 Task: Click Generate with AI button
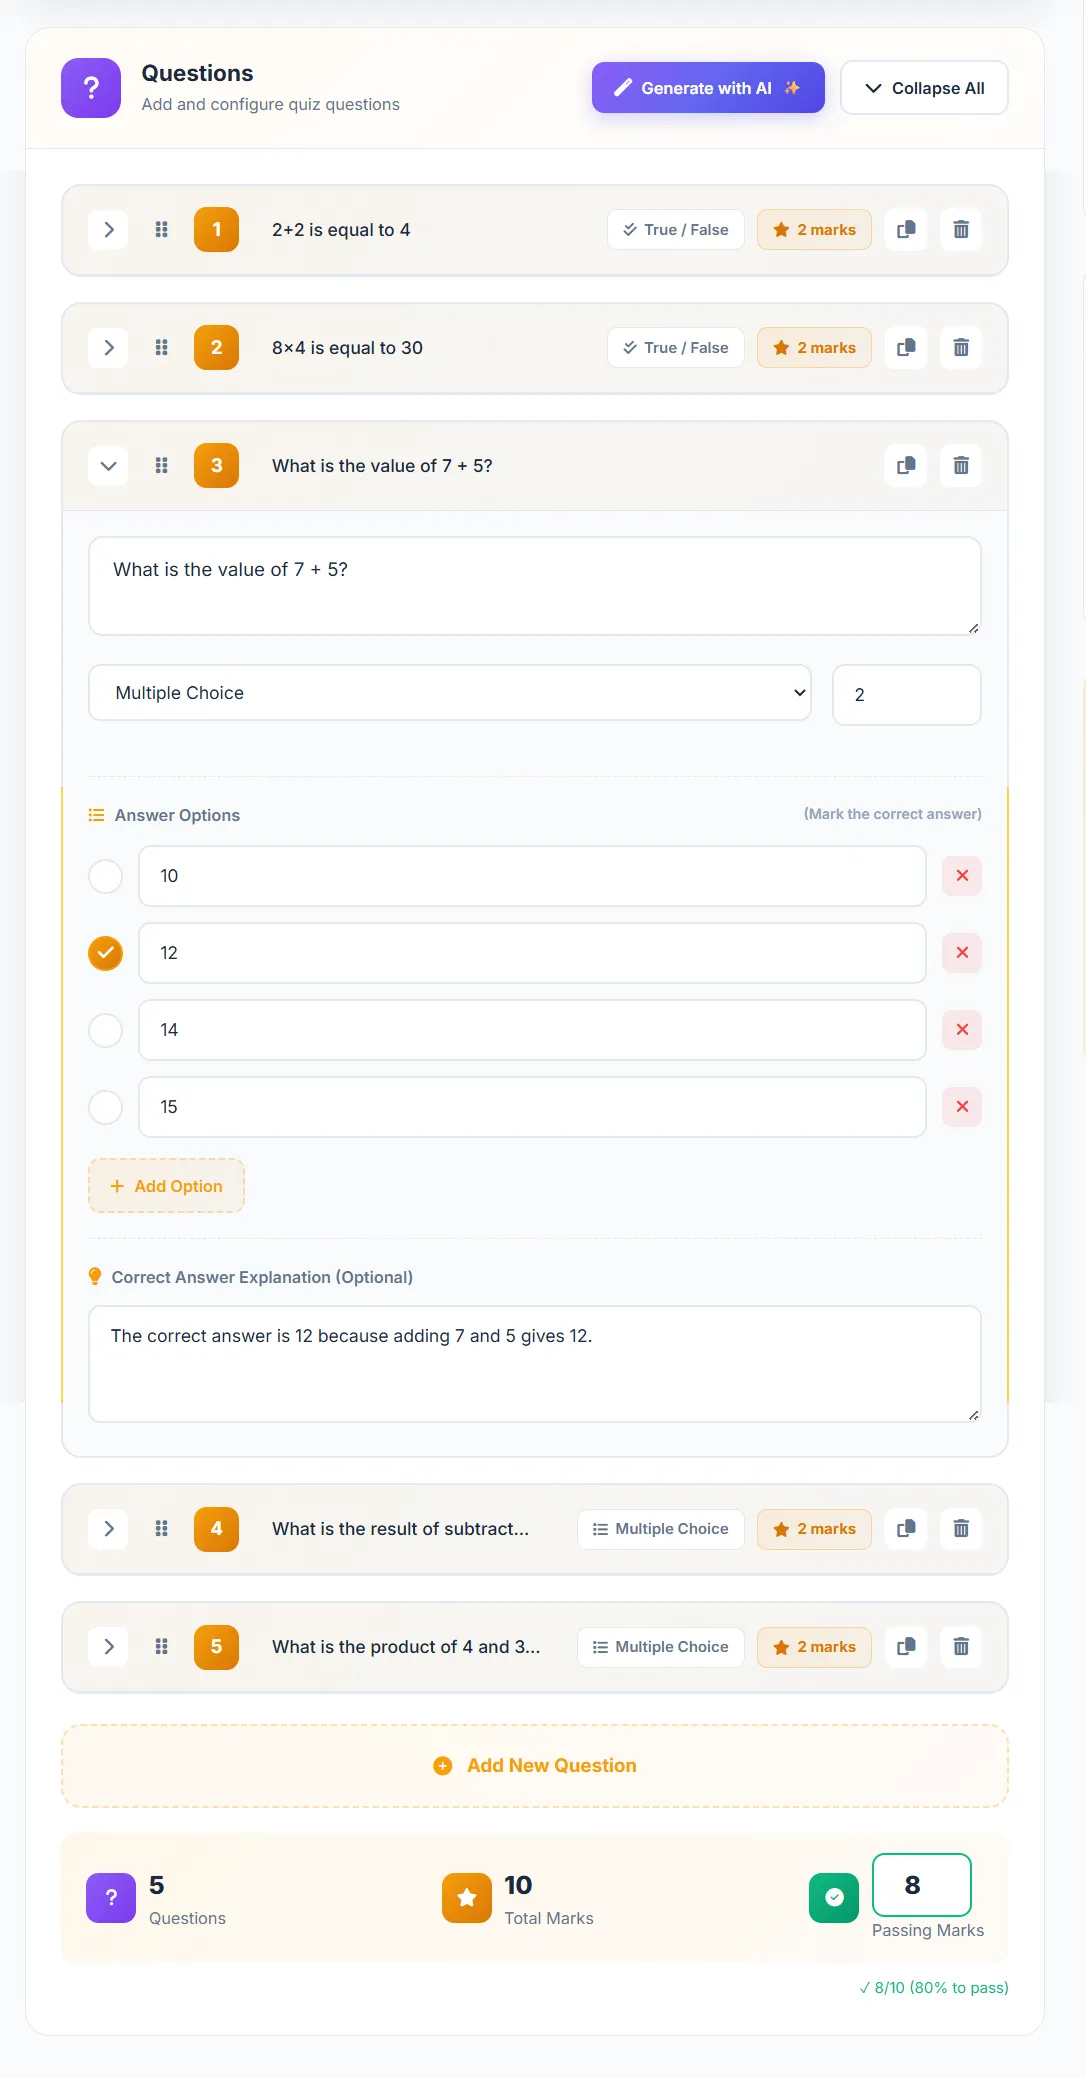point(708,88)
